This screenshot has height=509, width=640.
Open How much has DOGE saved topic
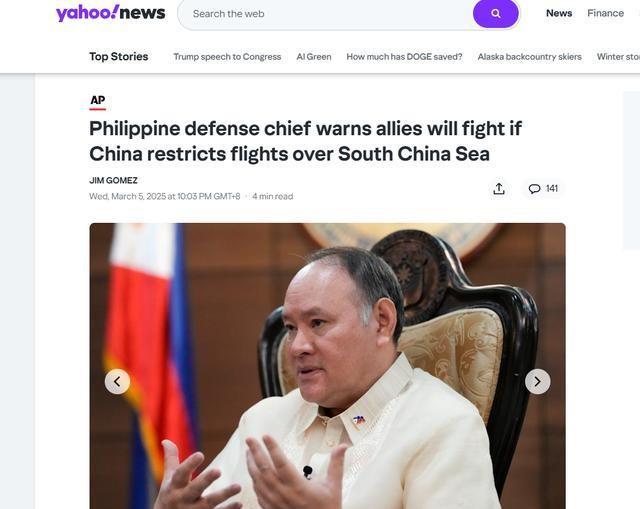coord(404,57)
